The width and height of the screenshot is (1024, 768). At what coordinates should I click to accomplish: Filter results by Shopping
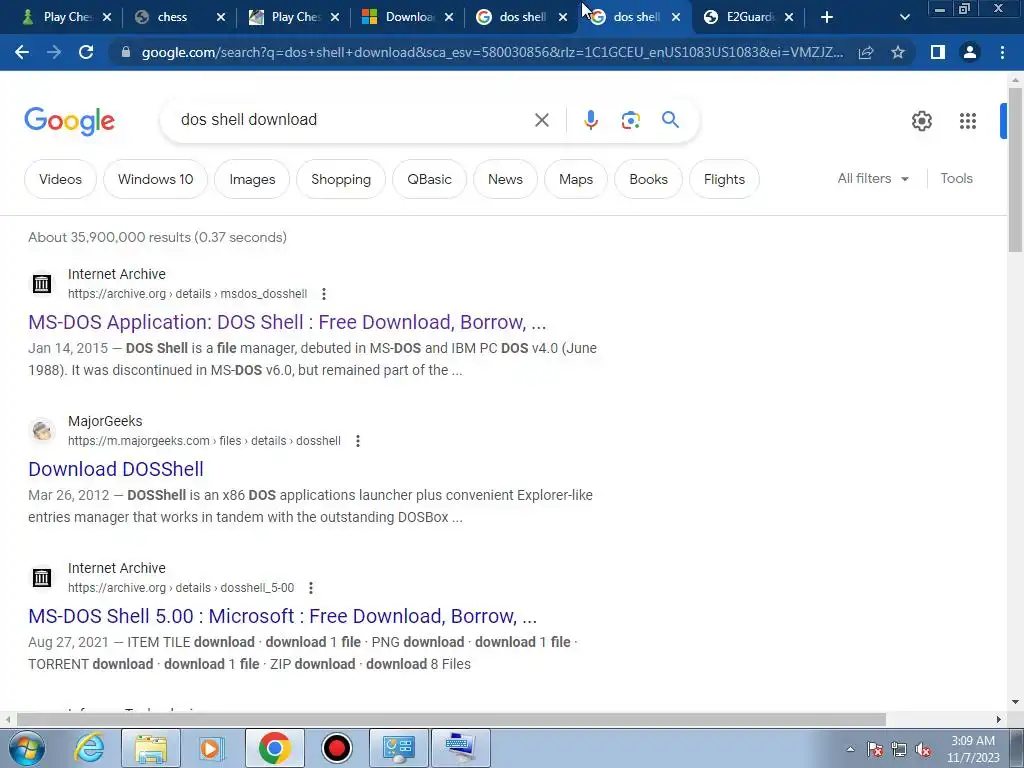pyautogui.click(x=341, y=179)
